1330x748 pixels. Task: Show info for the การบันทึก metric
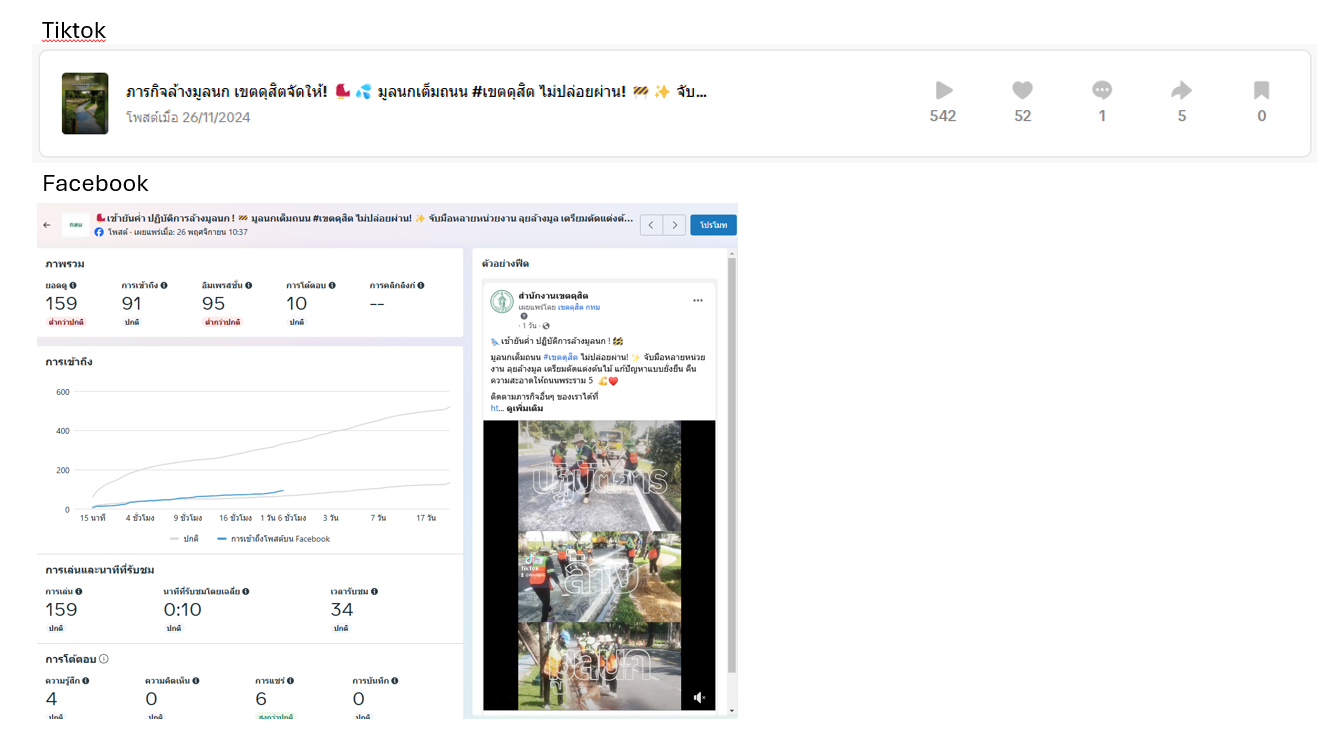(395, 681)
